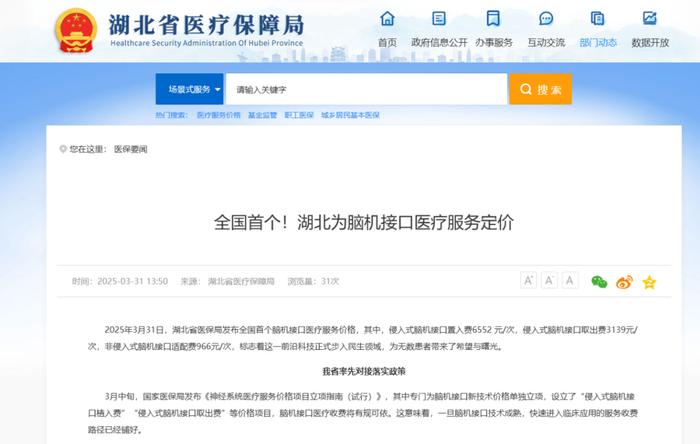700x444 pixels.
Task: Click hot search link 城乡居民基本医保
Action: (350, 115)
